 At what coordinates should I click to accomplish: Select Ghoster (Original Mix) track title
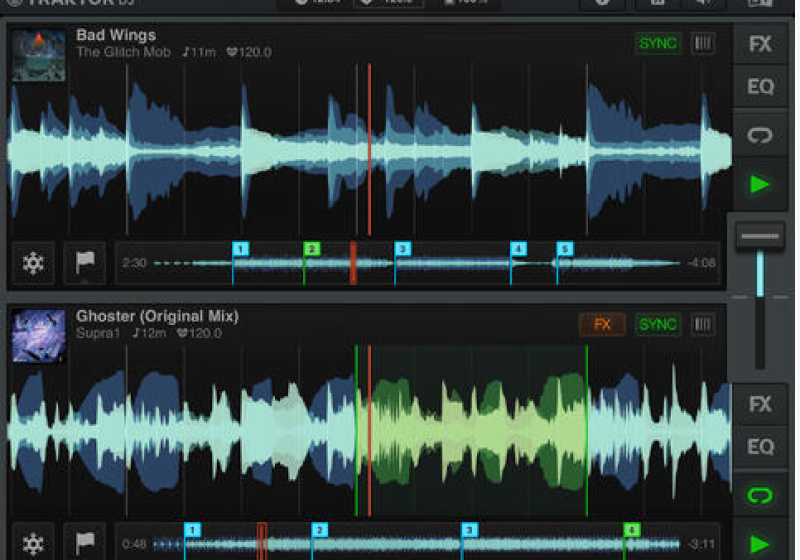[x=157, y=316]
